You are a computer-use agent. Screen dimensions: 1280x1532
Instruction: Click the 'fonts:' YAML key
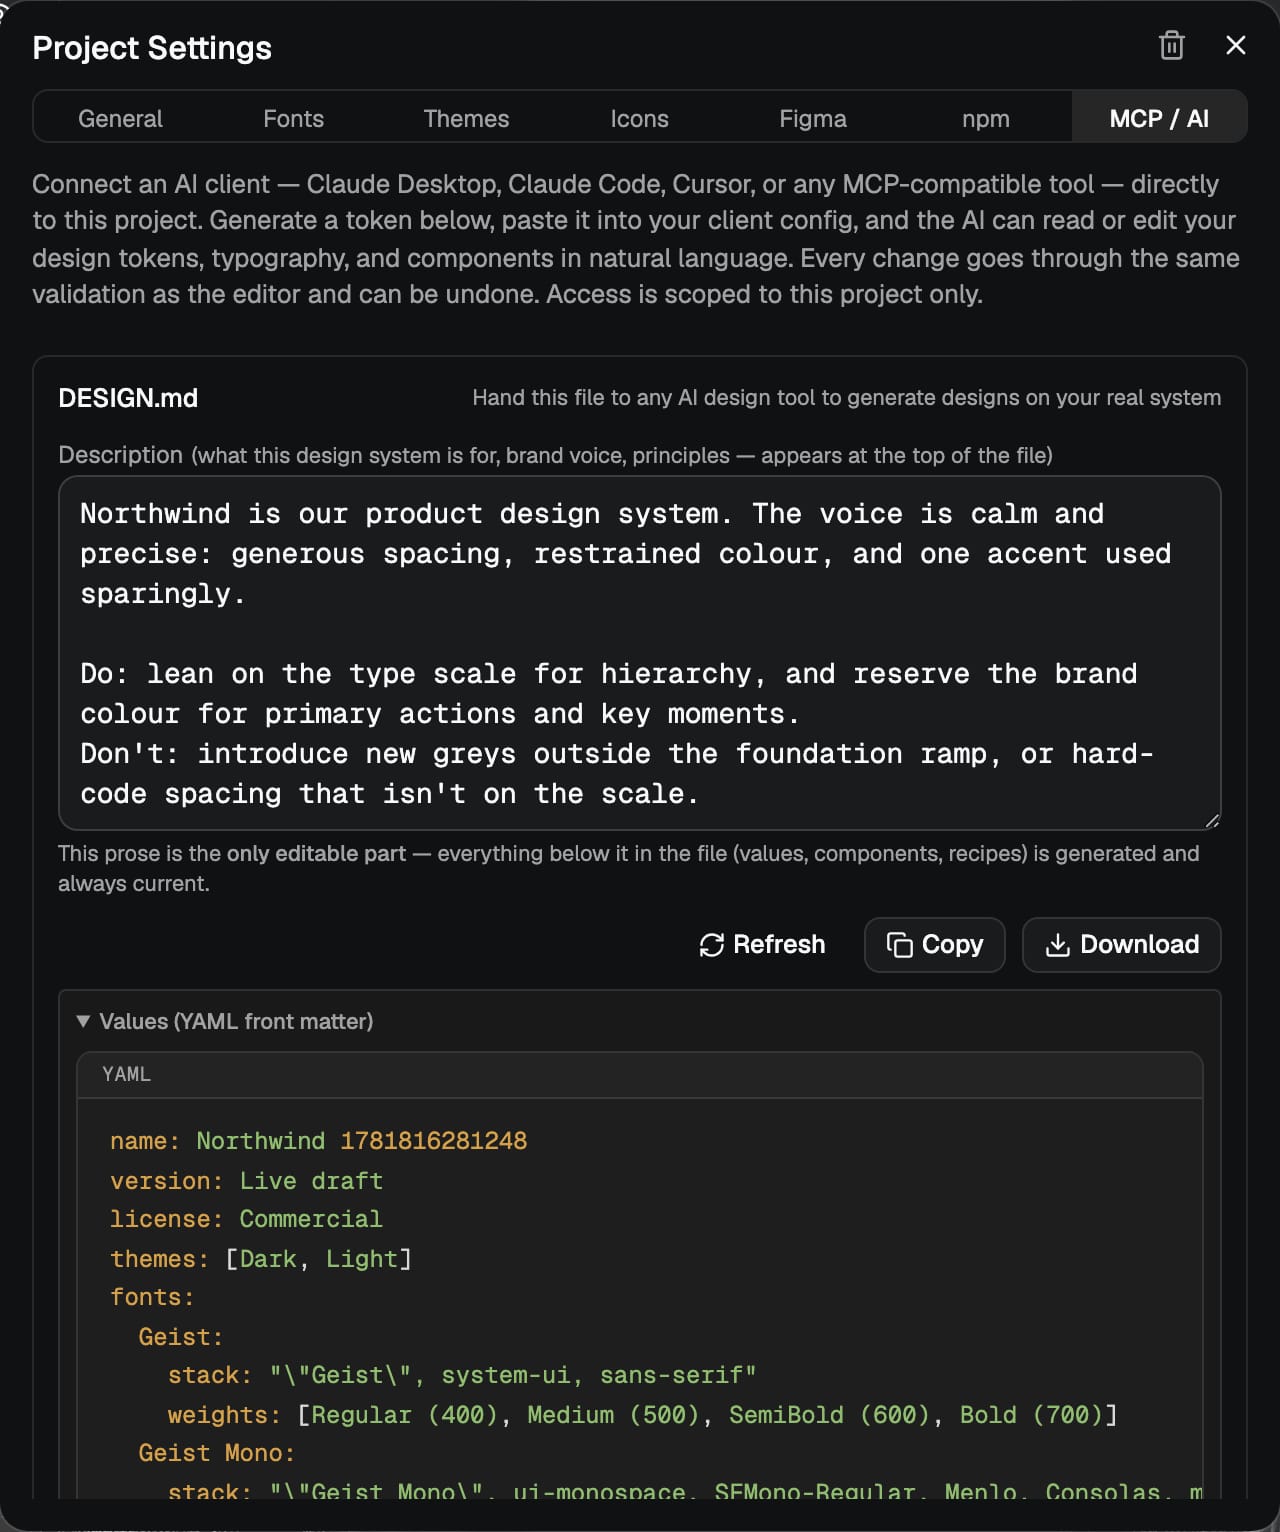(152, 1297)
